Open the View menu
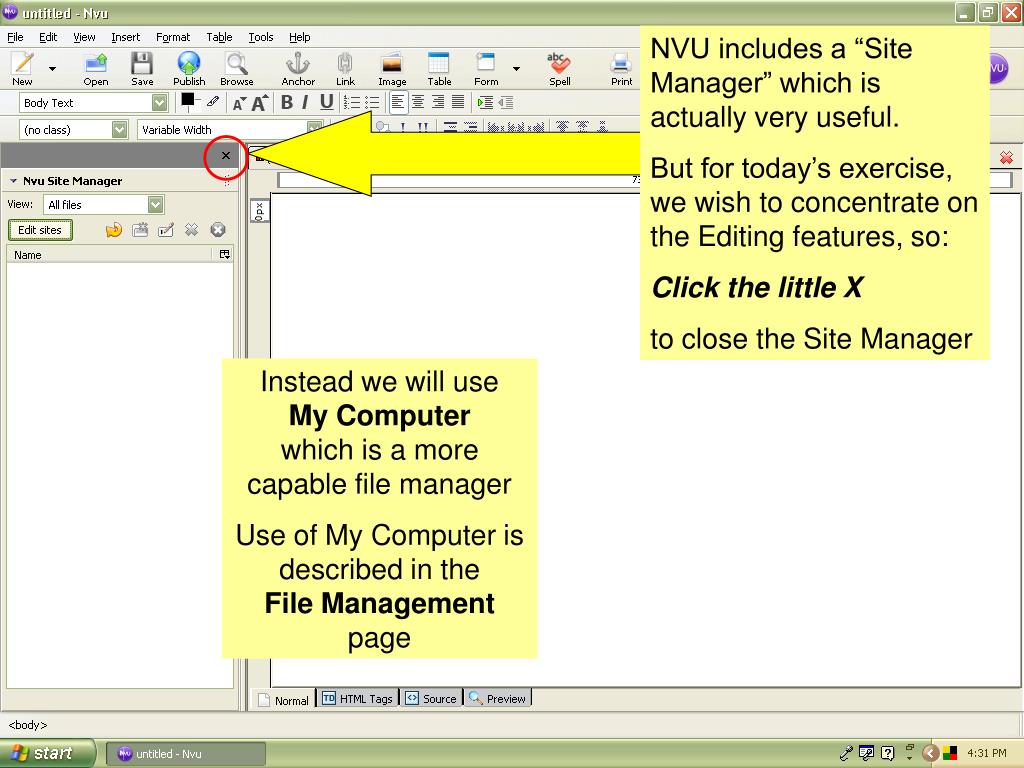1024x768 pixels. click(x=84, y=37)
